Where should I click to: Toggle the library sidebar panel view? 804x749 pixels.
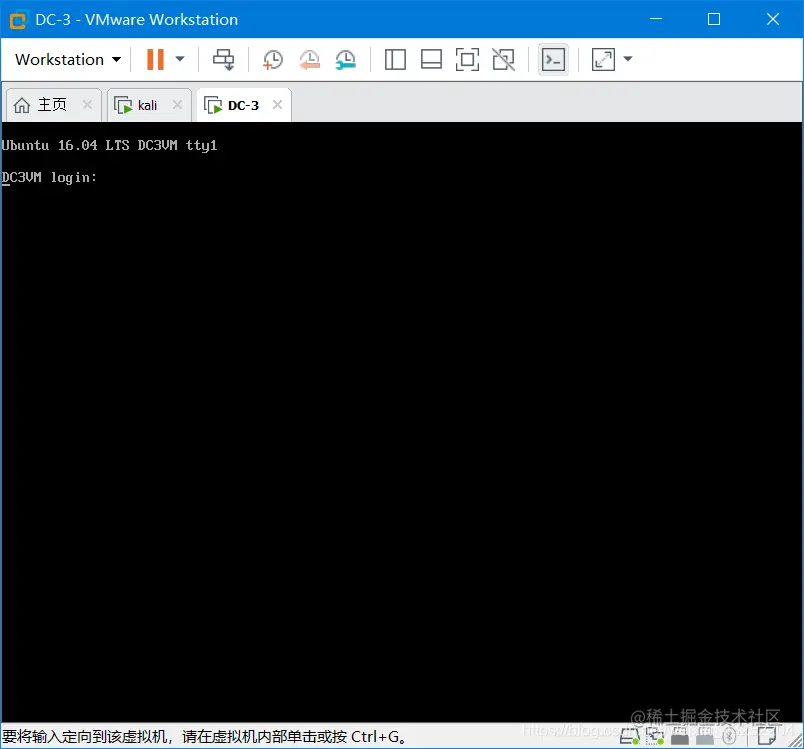pyautogui.click(x=395, y=59)
